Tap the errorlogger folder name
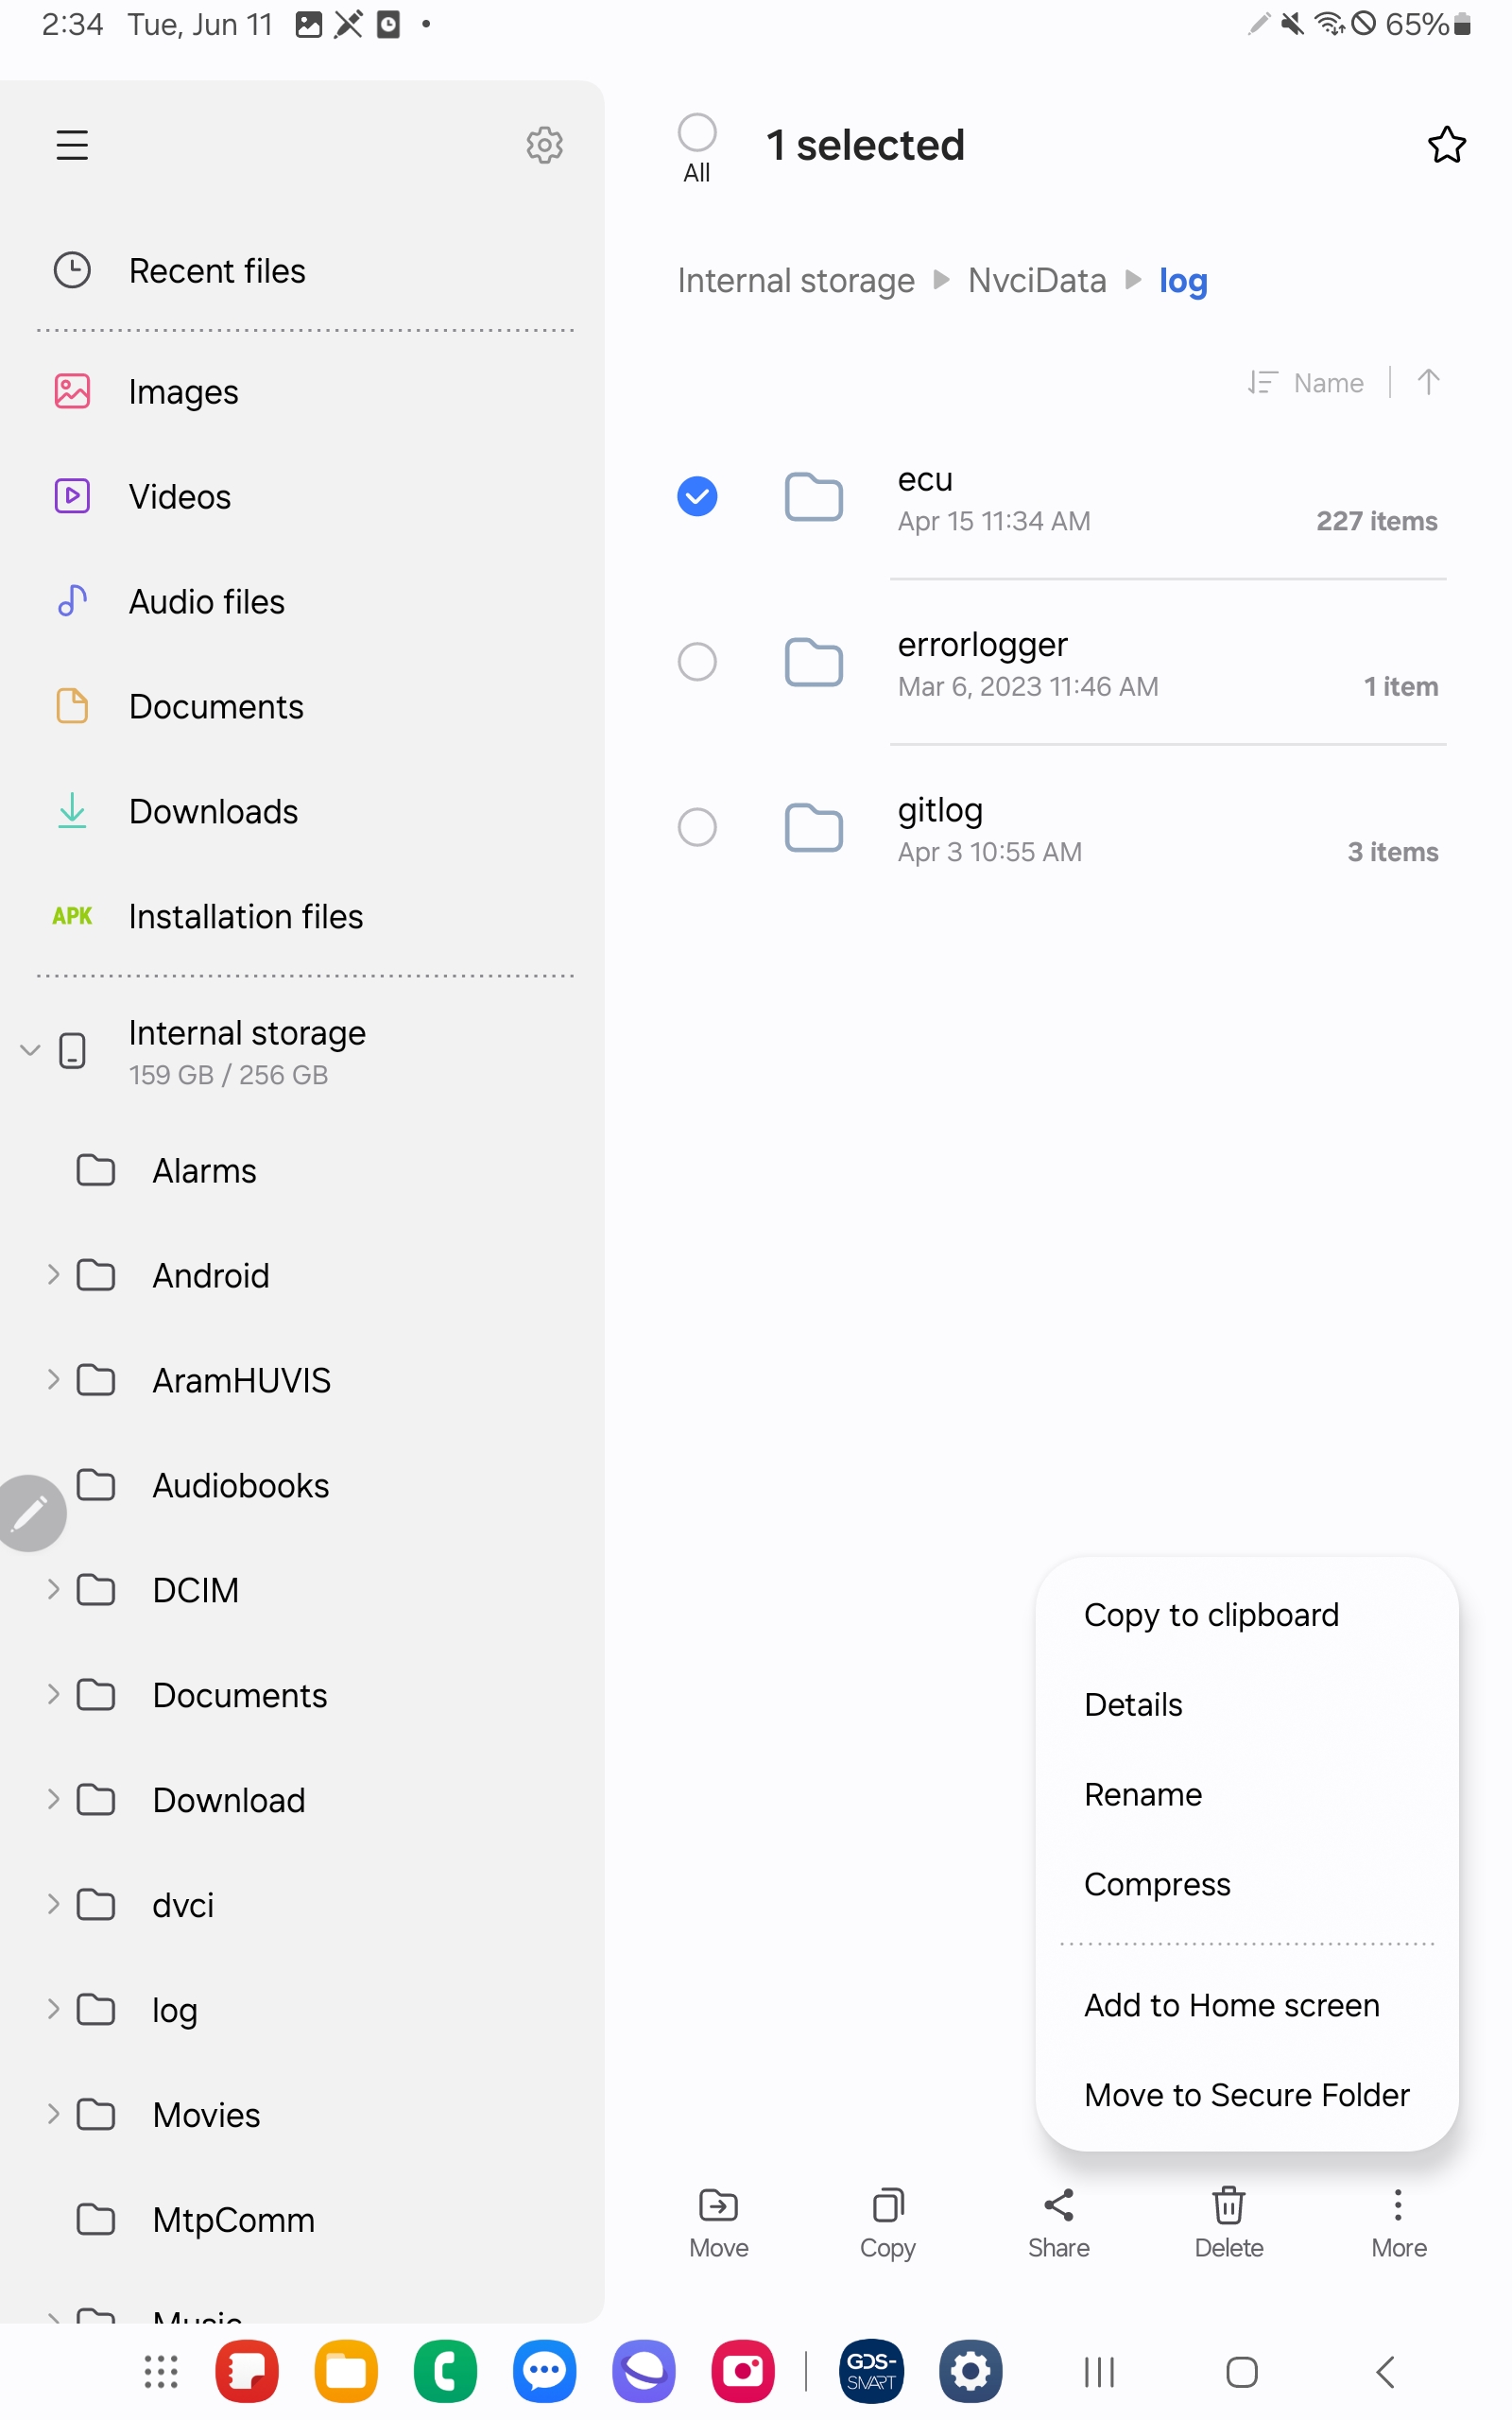The width and height of the screenshot is (1512, 2420). click(x=982, y=645)
